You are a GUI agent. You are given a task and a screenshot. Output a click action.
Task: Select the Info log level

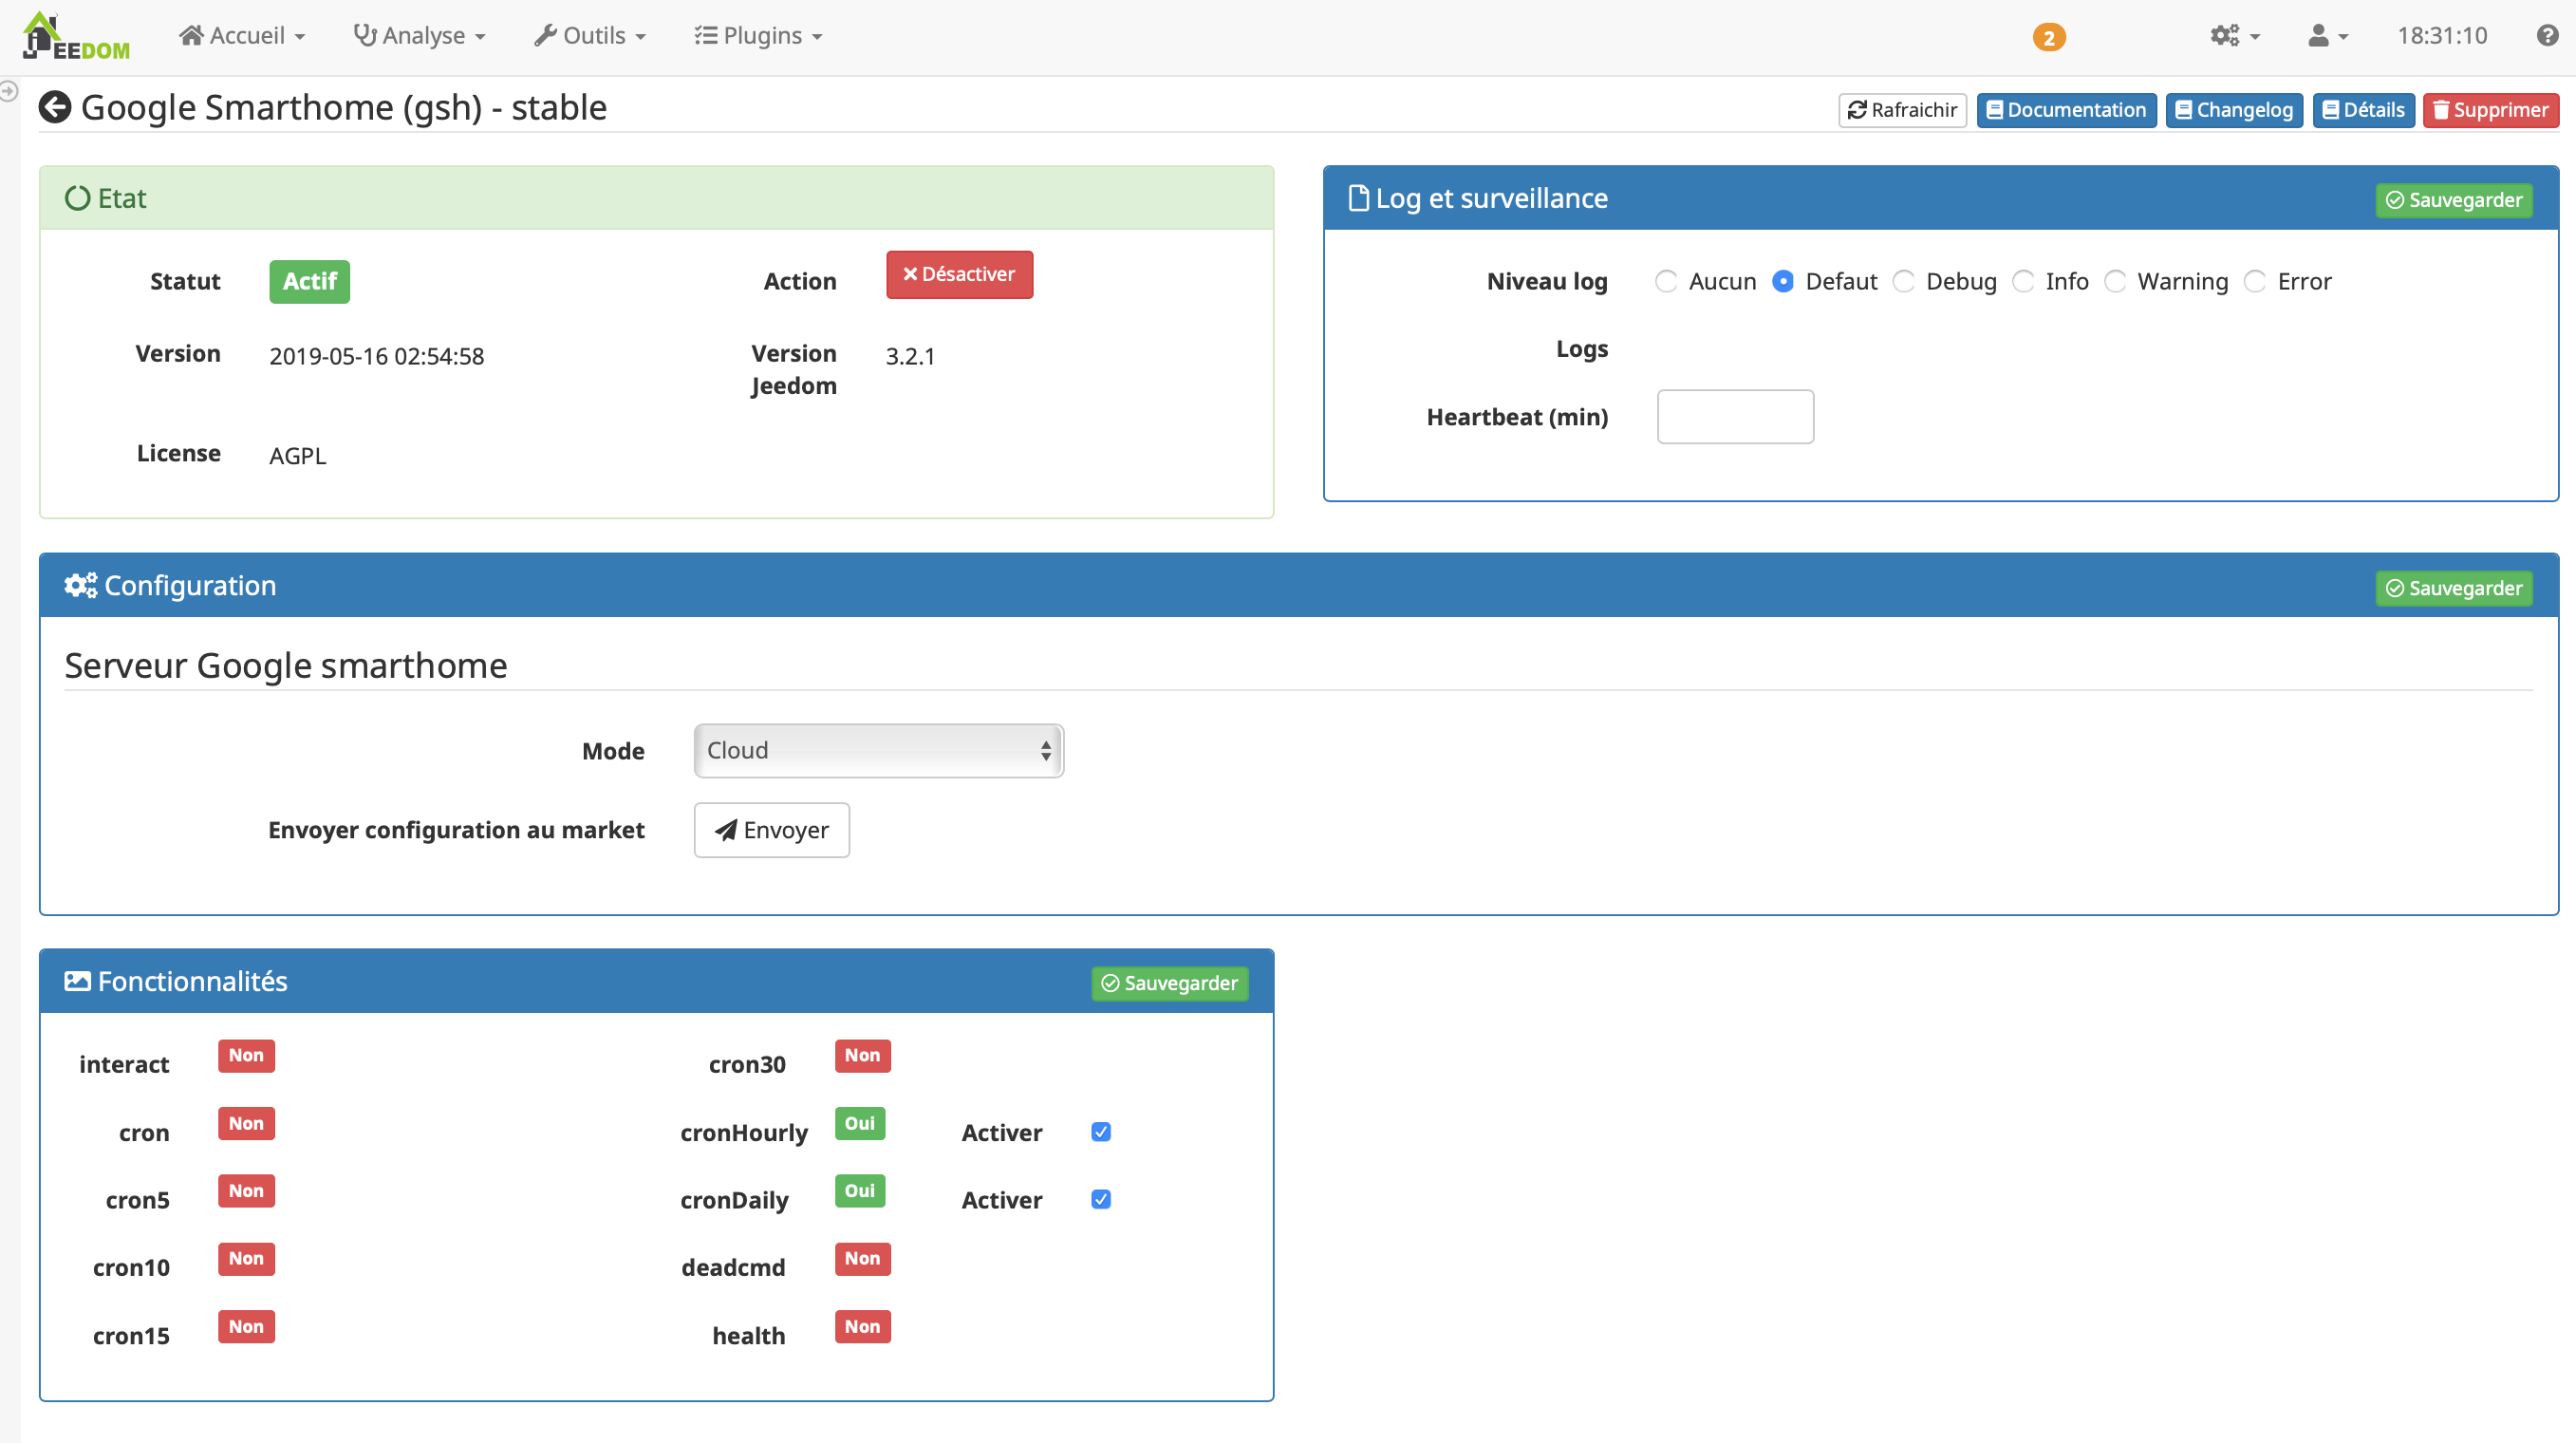(2023, 282)
